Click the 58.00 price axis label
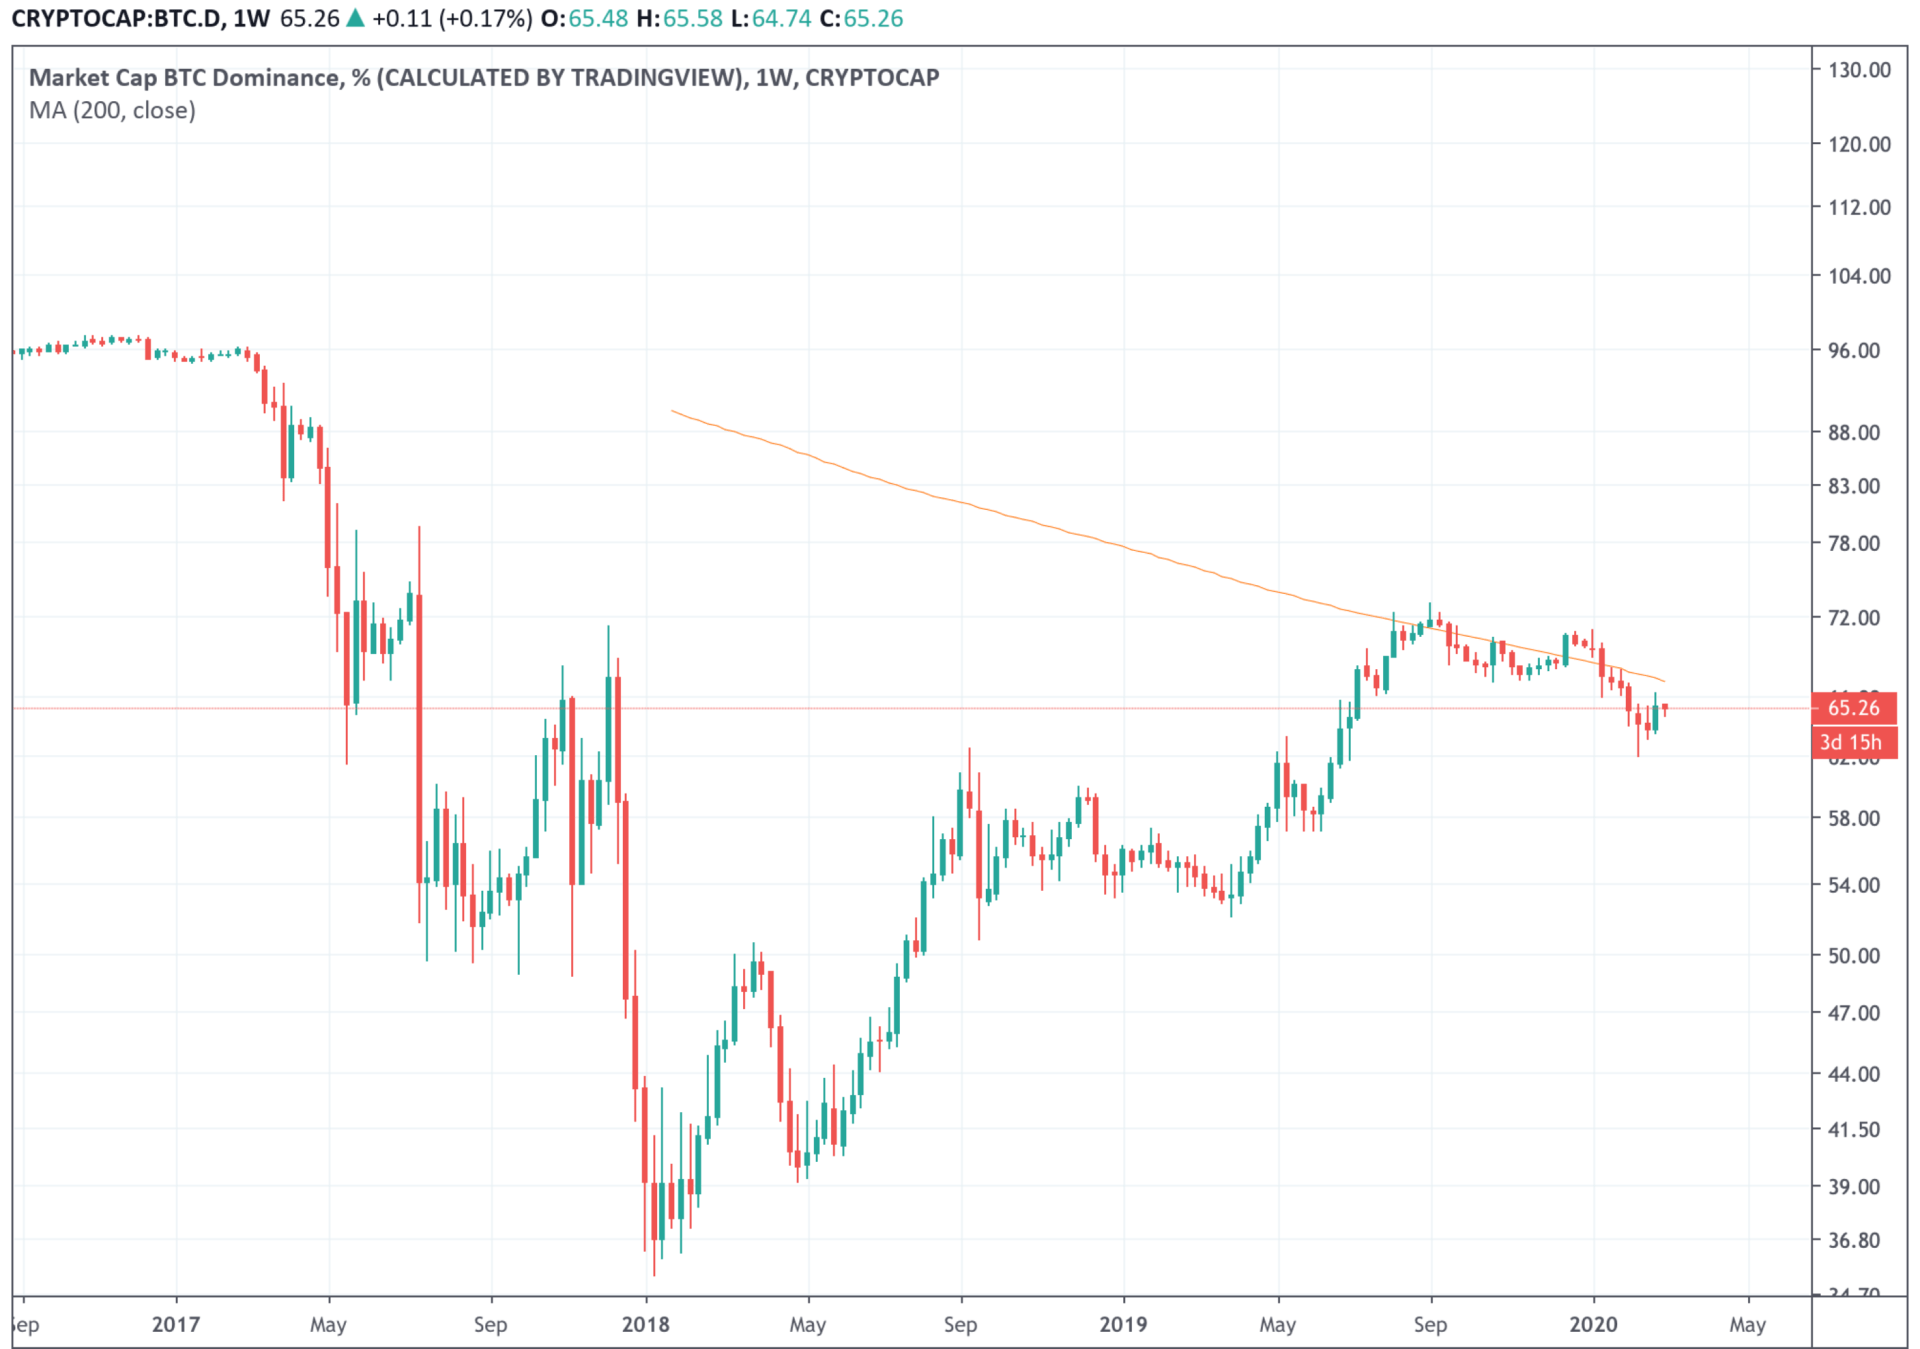The image size is (1920, 1349). tap(1853, 819)
